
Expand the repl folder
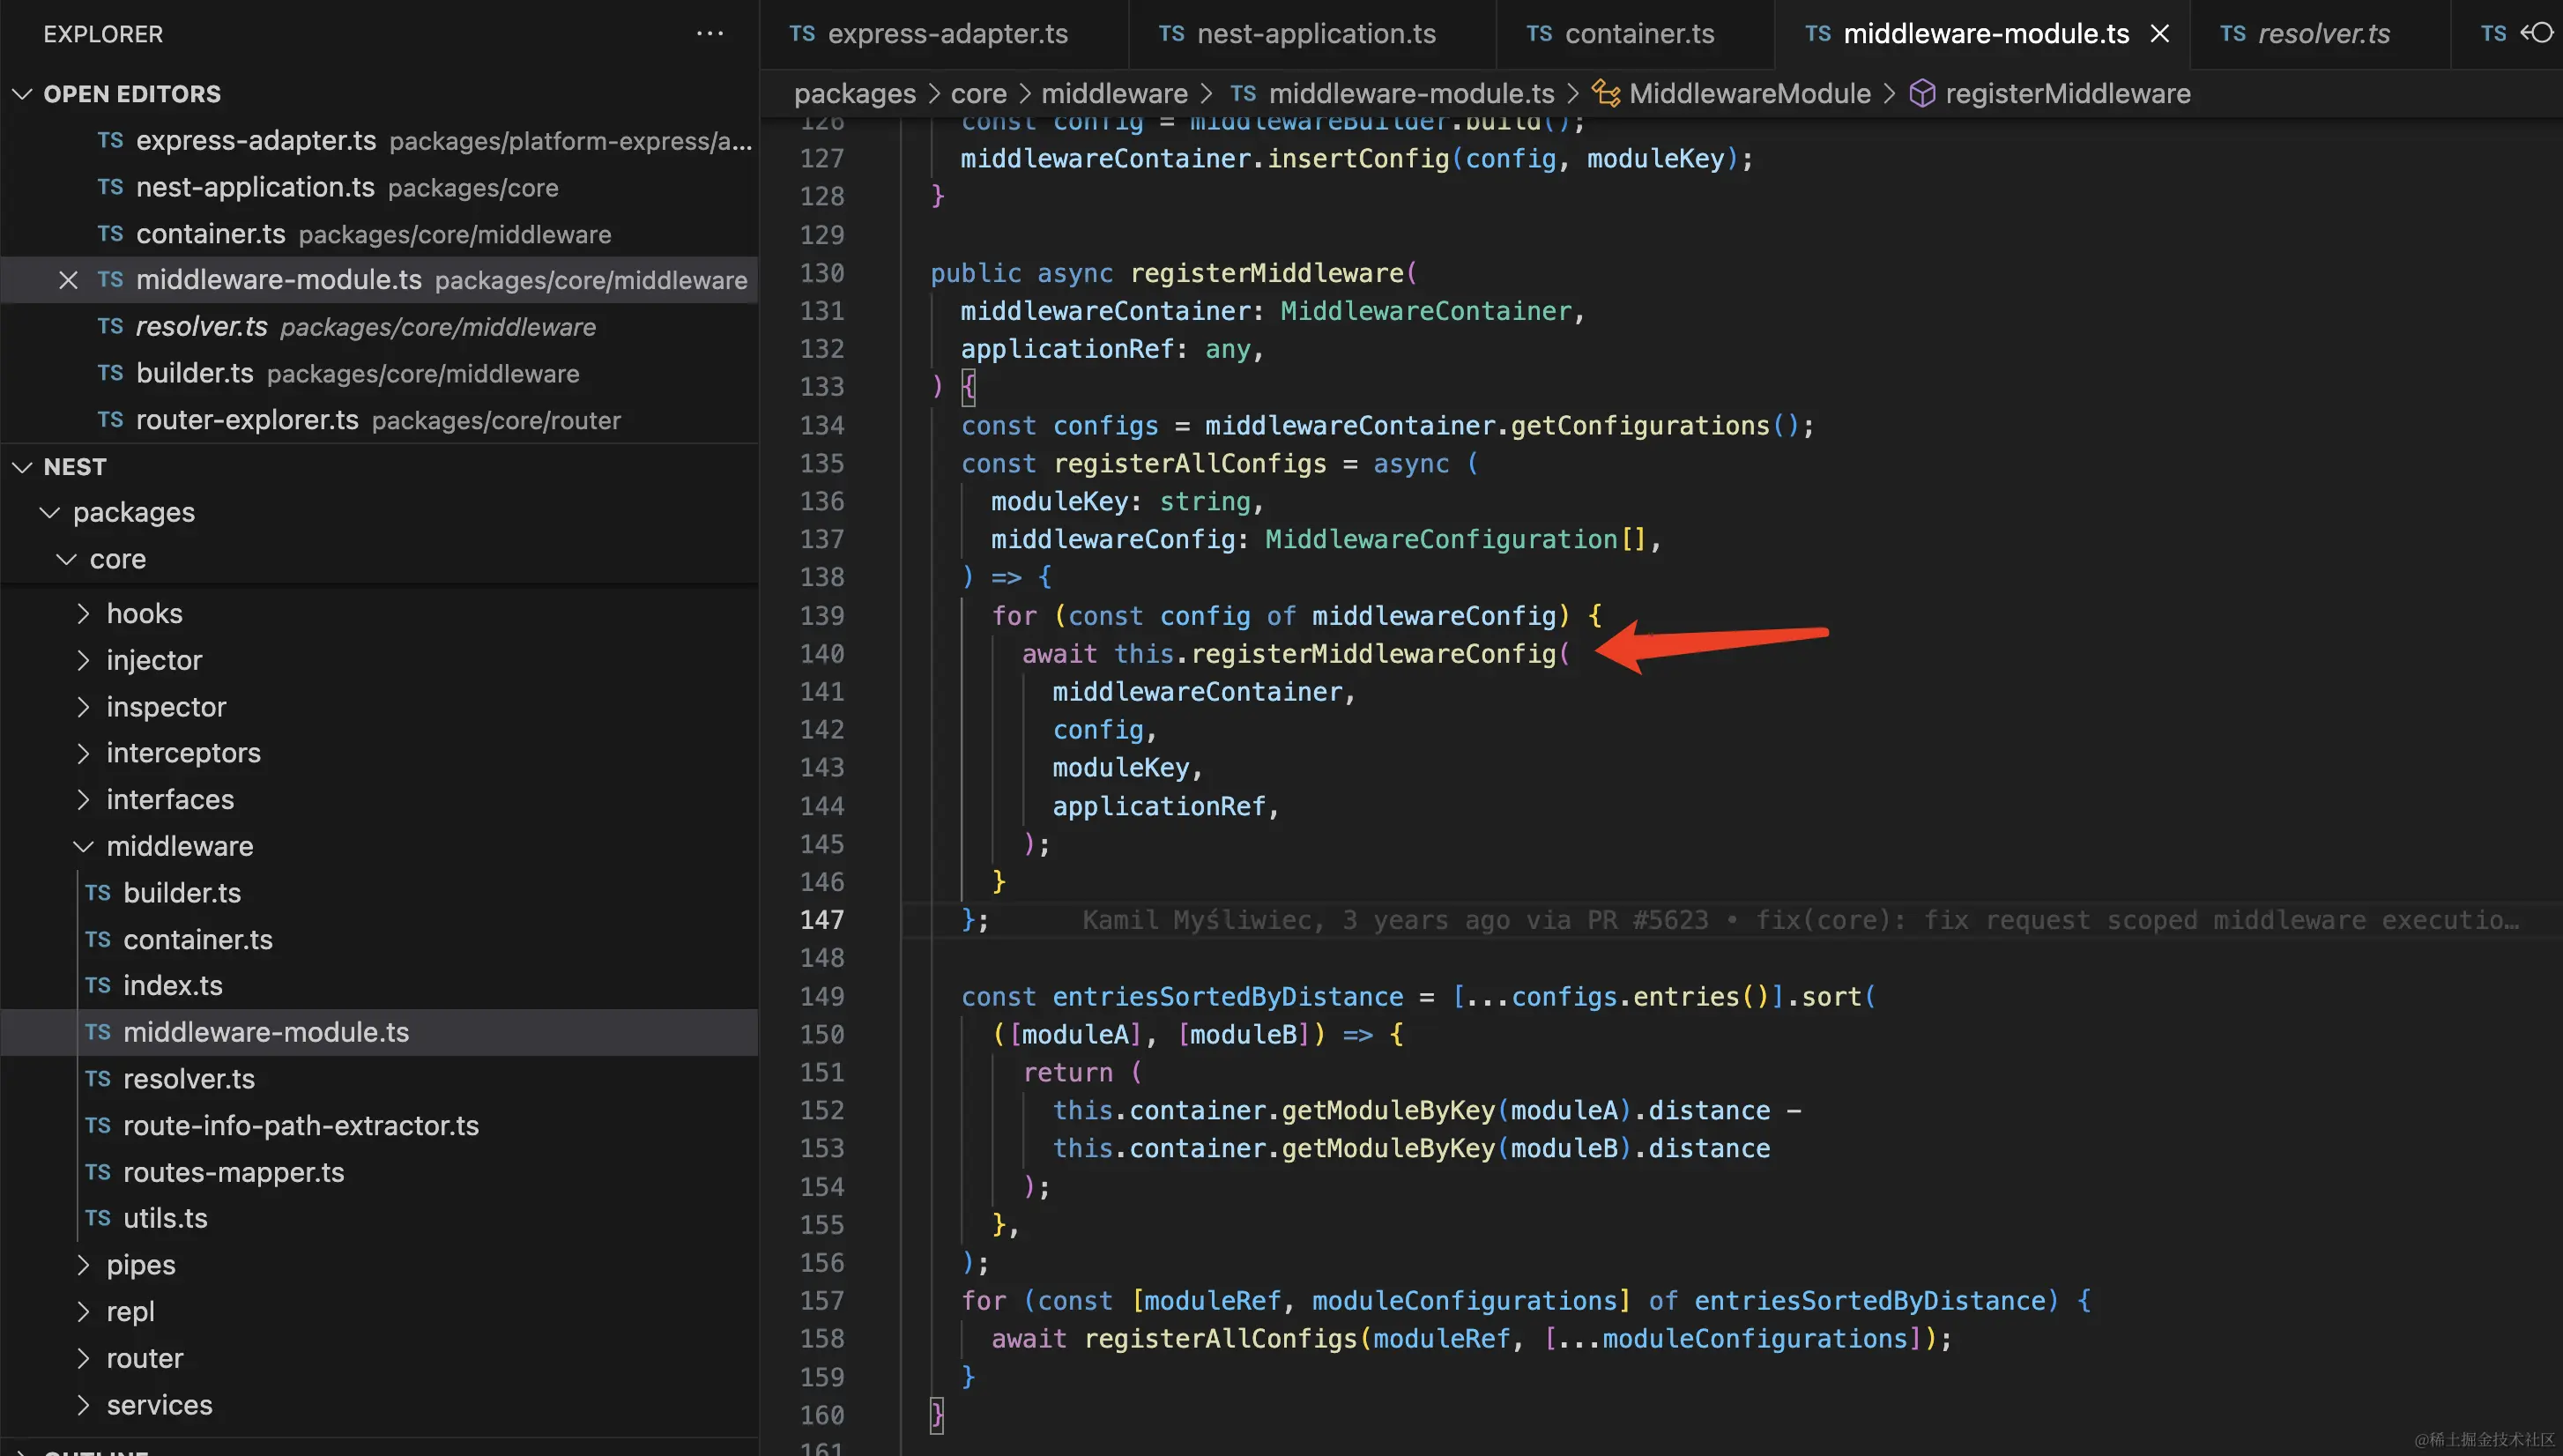(x=83, y=1311)
